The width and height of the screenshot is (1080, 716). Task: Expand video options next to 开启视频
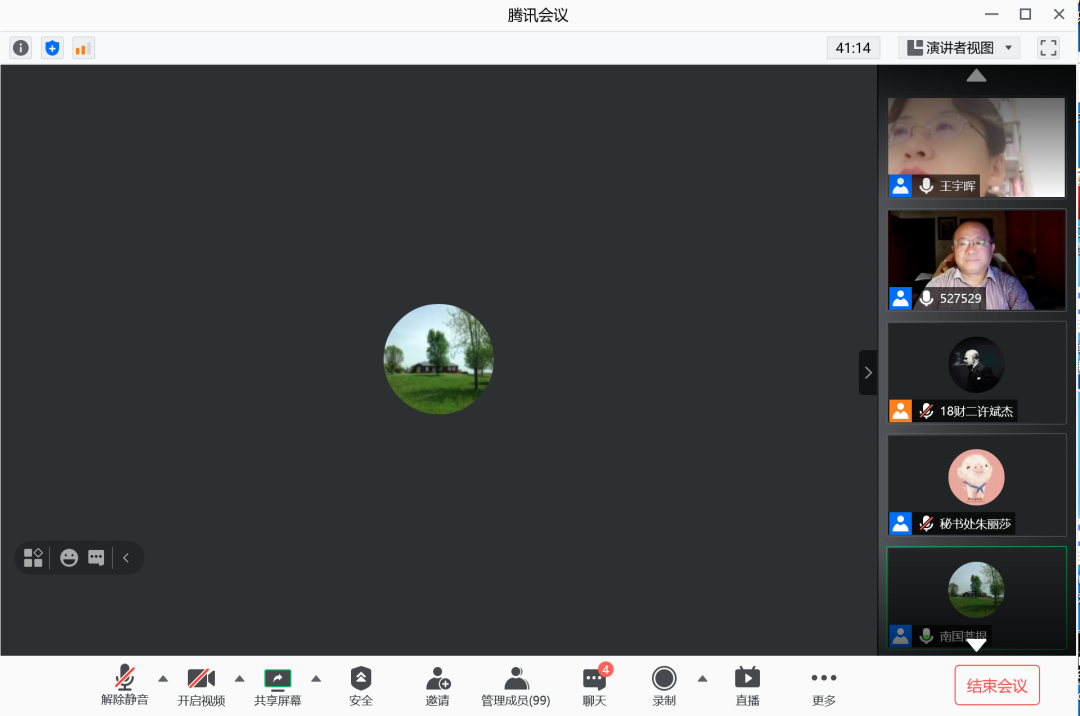240,679
